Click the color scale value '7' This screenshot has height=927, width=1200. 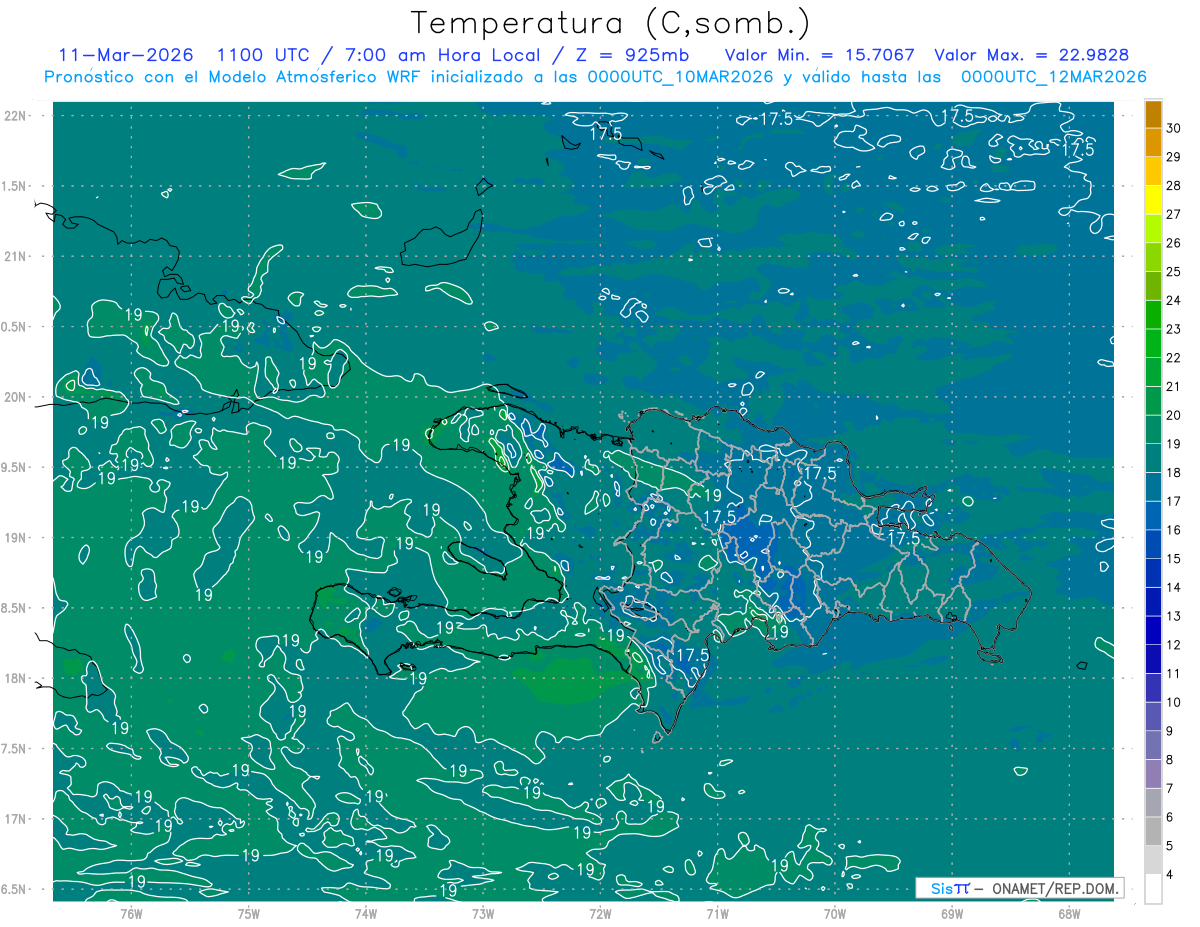1170,788
